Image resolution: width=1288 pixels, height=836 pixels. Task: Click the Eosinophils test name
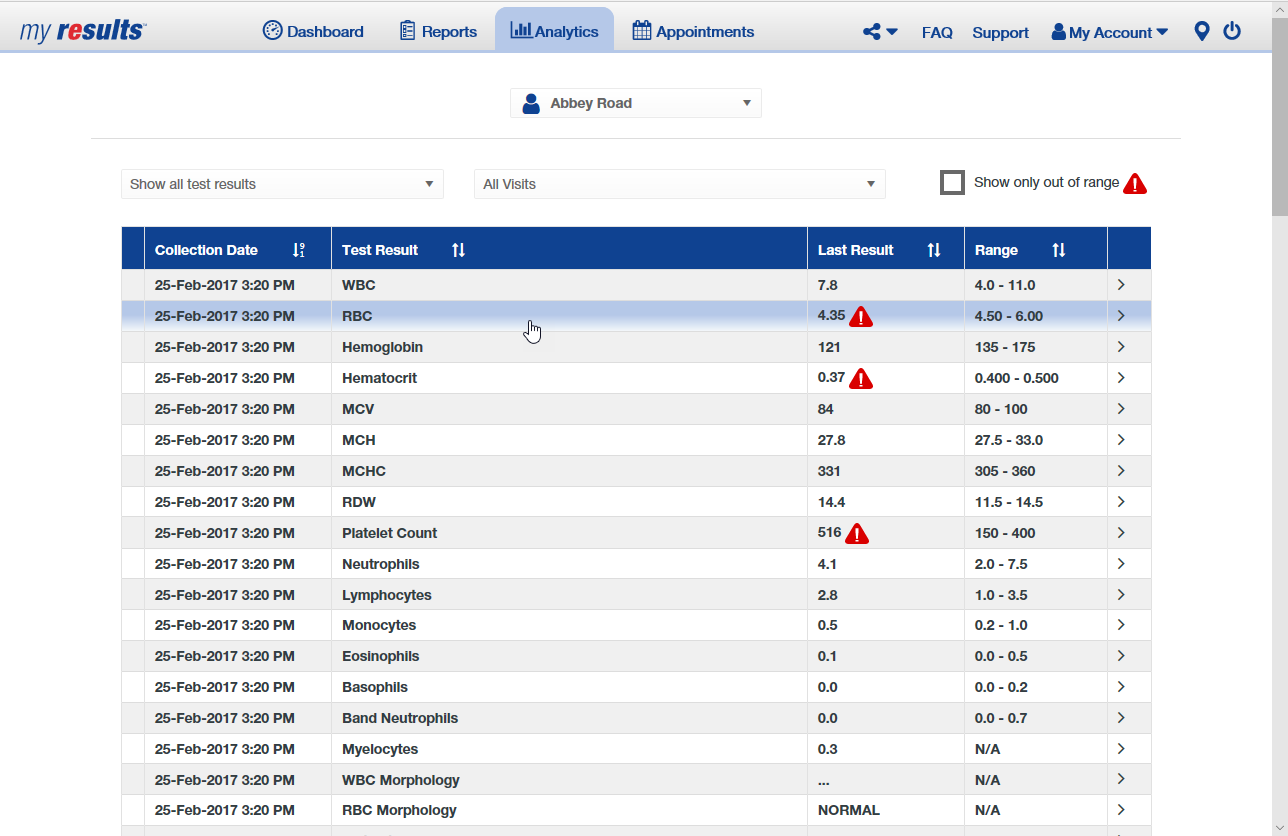[x=381, y=656]
